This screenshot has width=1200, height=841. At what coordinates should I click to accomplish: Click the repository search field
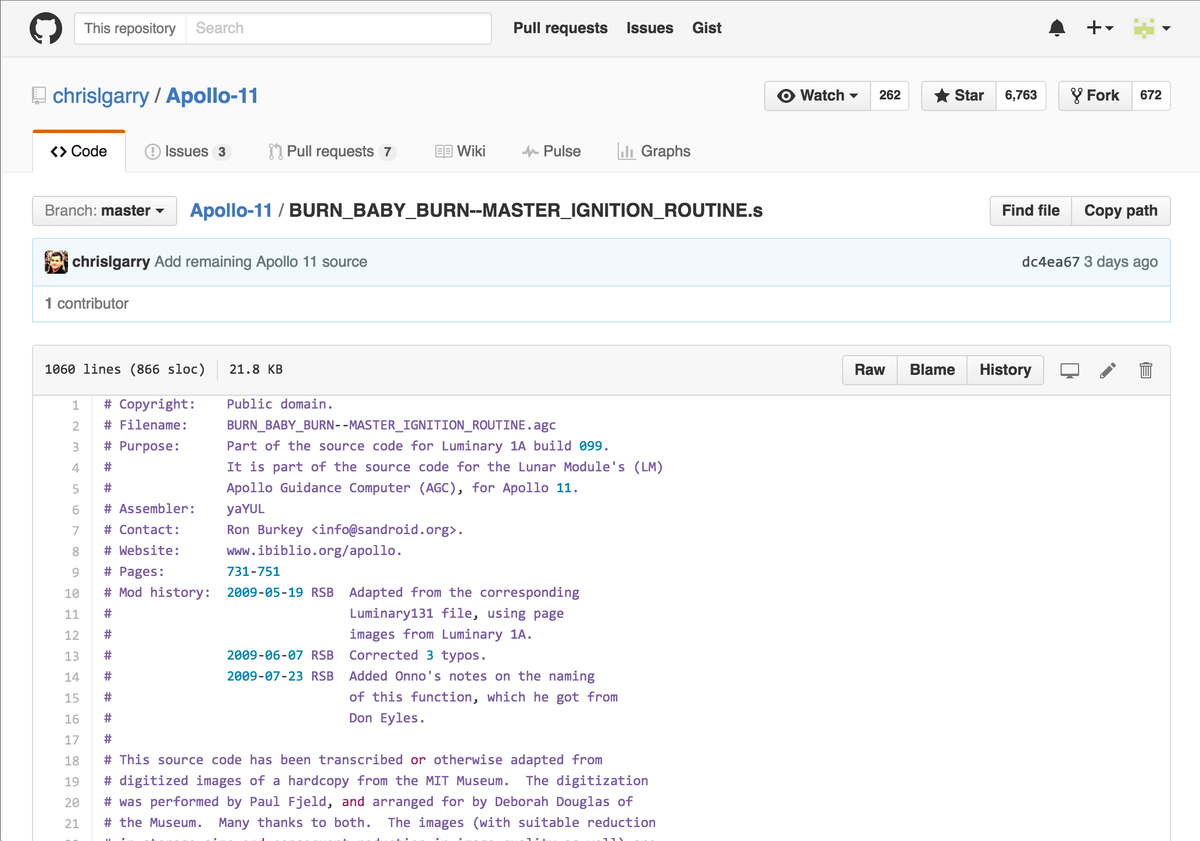pyautogui.click(x=339, y=28)
